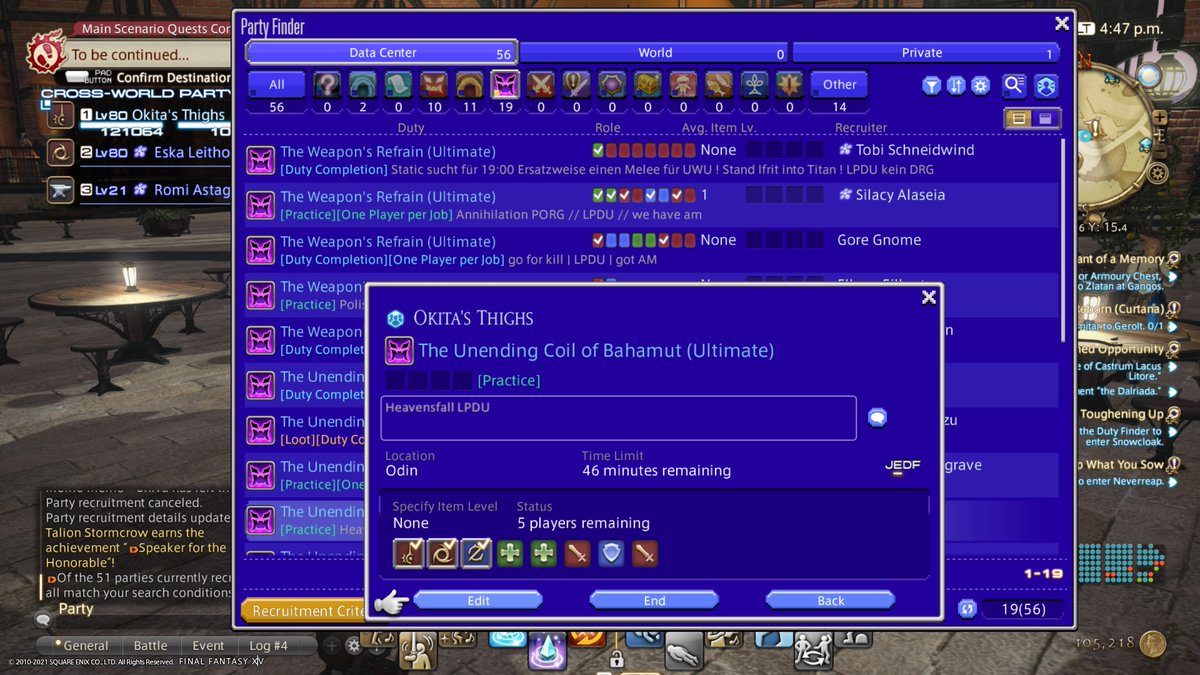The image size is (1200, 675).
Task: Open the World tab
Action: point(654,53)
